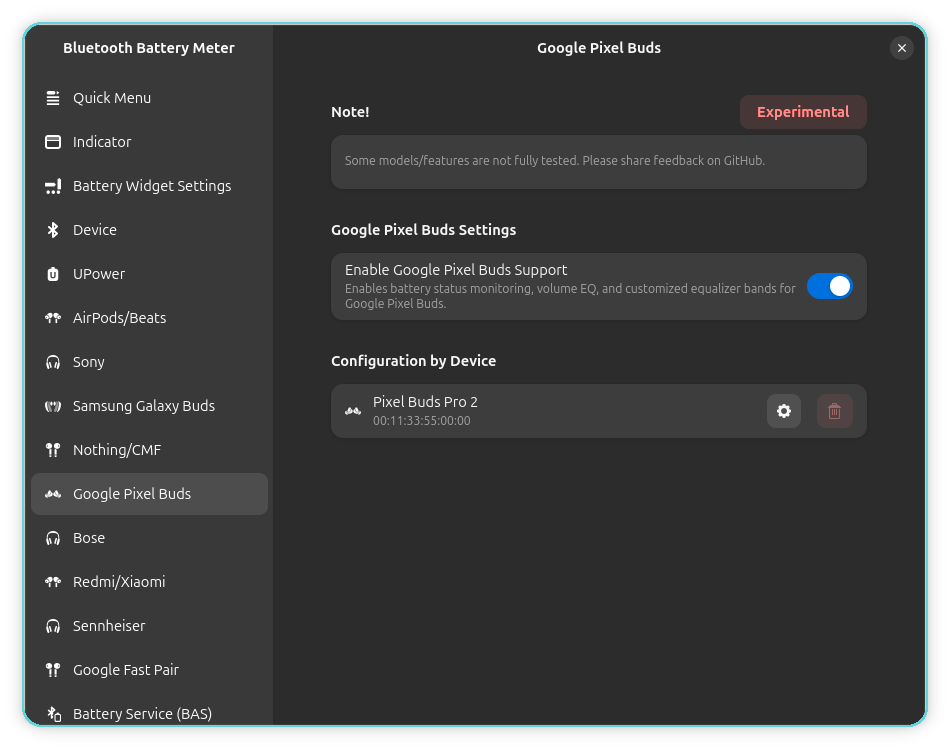Click MAC address 00:11:33:55:00:00
Viewport: 950px width, 750px height.
(x=421, y=421)
